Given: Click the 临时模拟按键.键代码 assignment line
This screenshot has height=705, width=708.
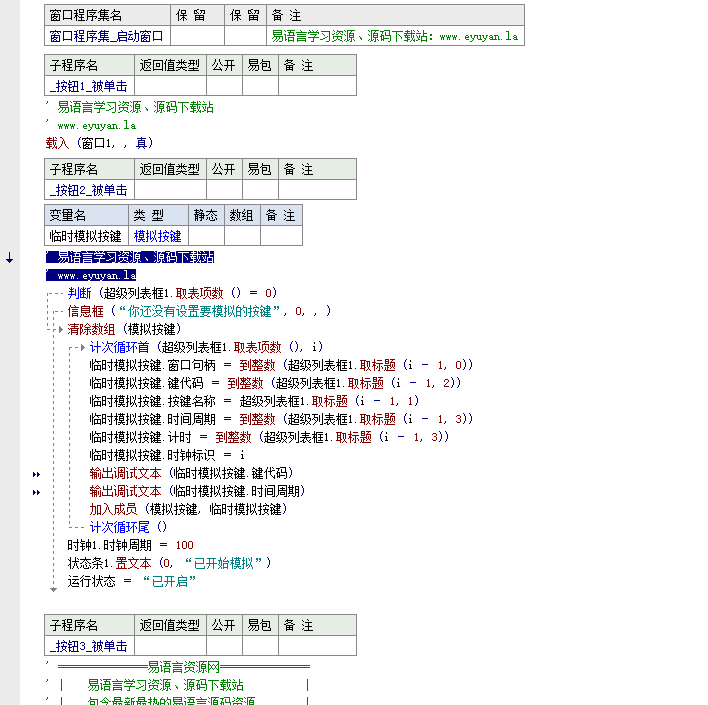Looking at the screenshot, I should (x=275, y=383).
